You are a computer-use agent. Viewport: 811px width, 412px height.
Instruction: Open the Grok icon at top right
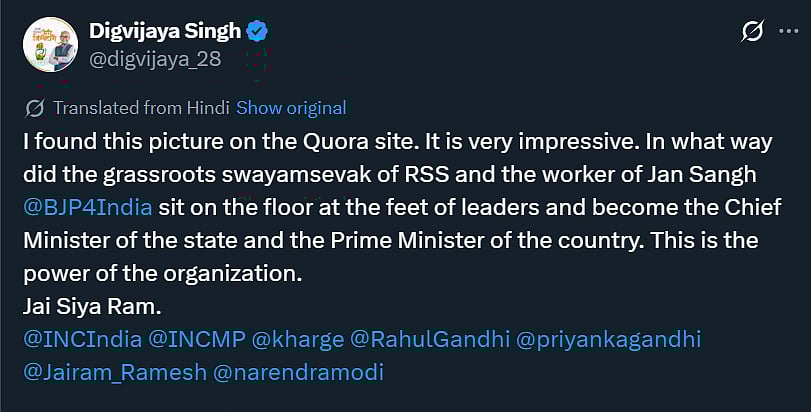point(752,32)
